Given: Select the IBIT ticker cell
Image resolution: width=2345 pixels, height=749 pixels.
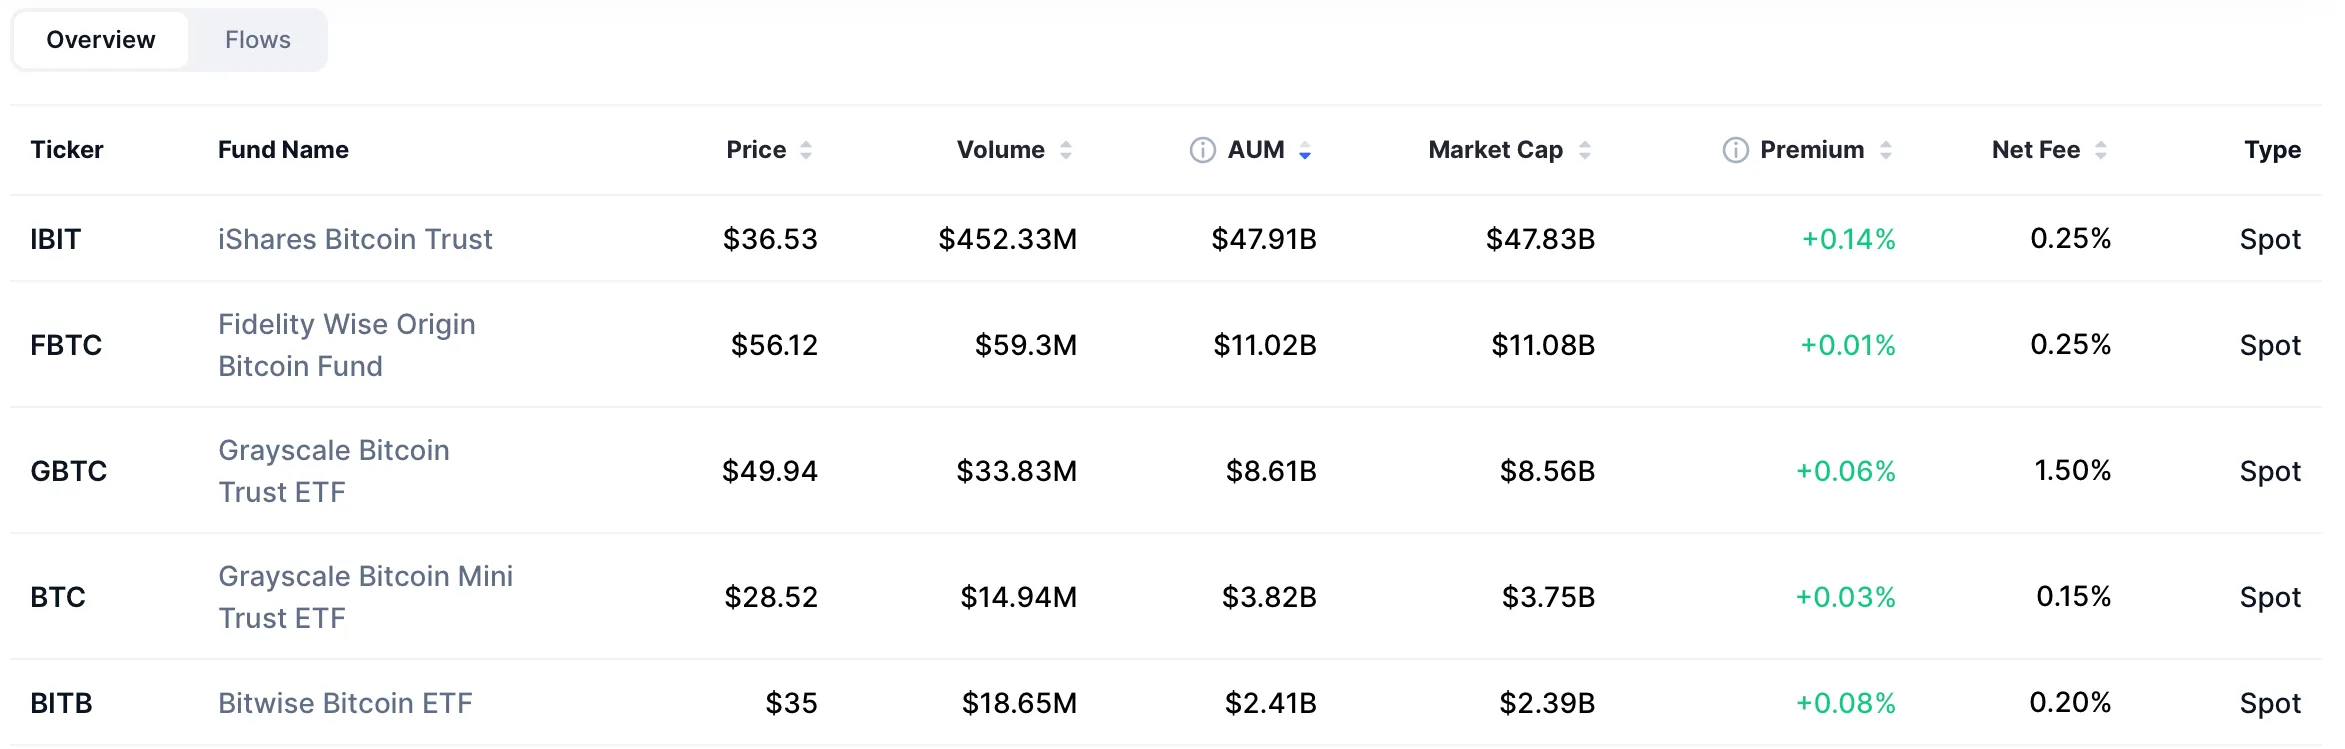Looking at the screenshot, I should (x=55, y=239).
